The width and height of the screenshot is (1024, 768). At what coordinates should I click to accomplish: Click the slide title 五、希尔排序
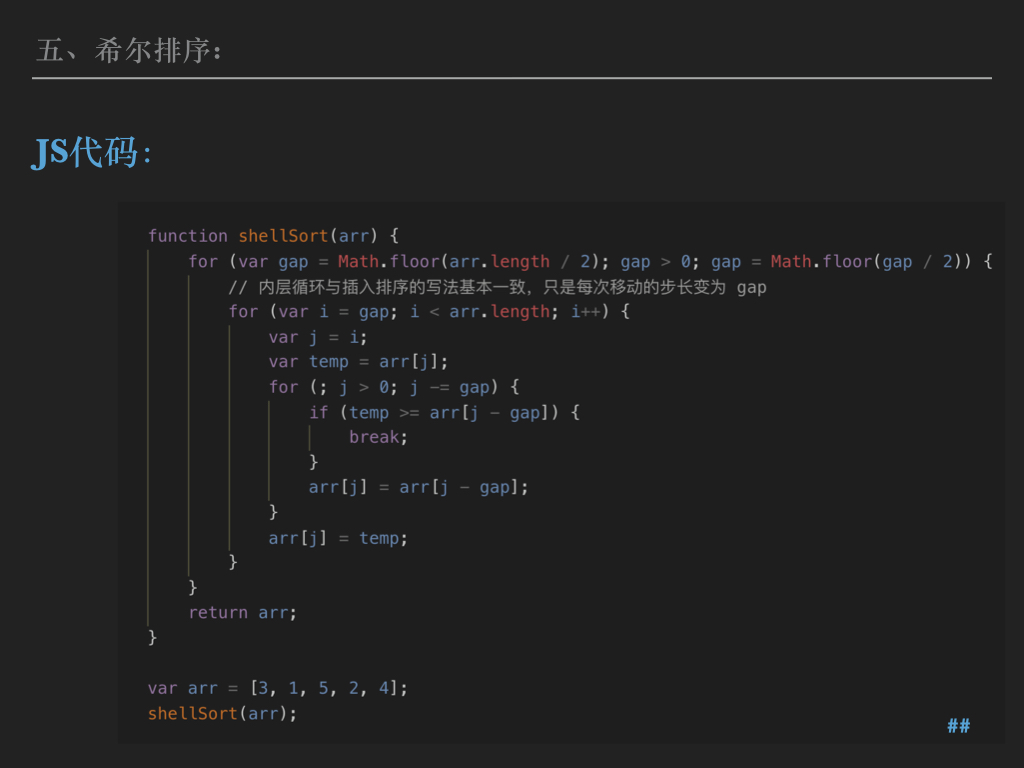pyautogui.click(x=128, y=50)
